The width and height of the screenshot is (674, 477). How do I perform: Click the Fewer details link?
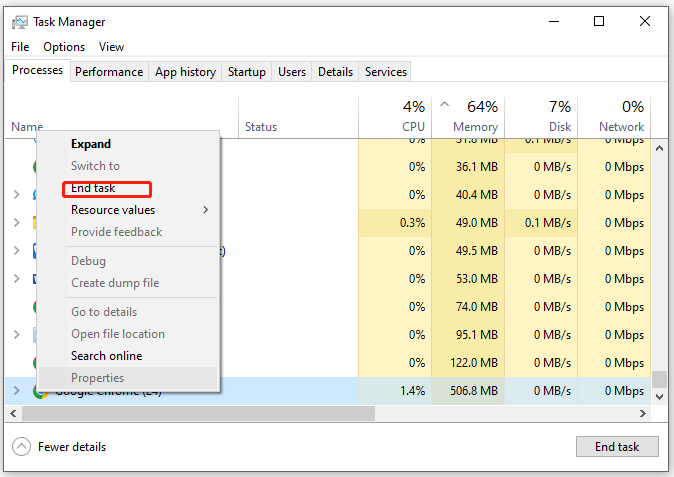click(x=72, y=447)
